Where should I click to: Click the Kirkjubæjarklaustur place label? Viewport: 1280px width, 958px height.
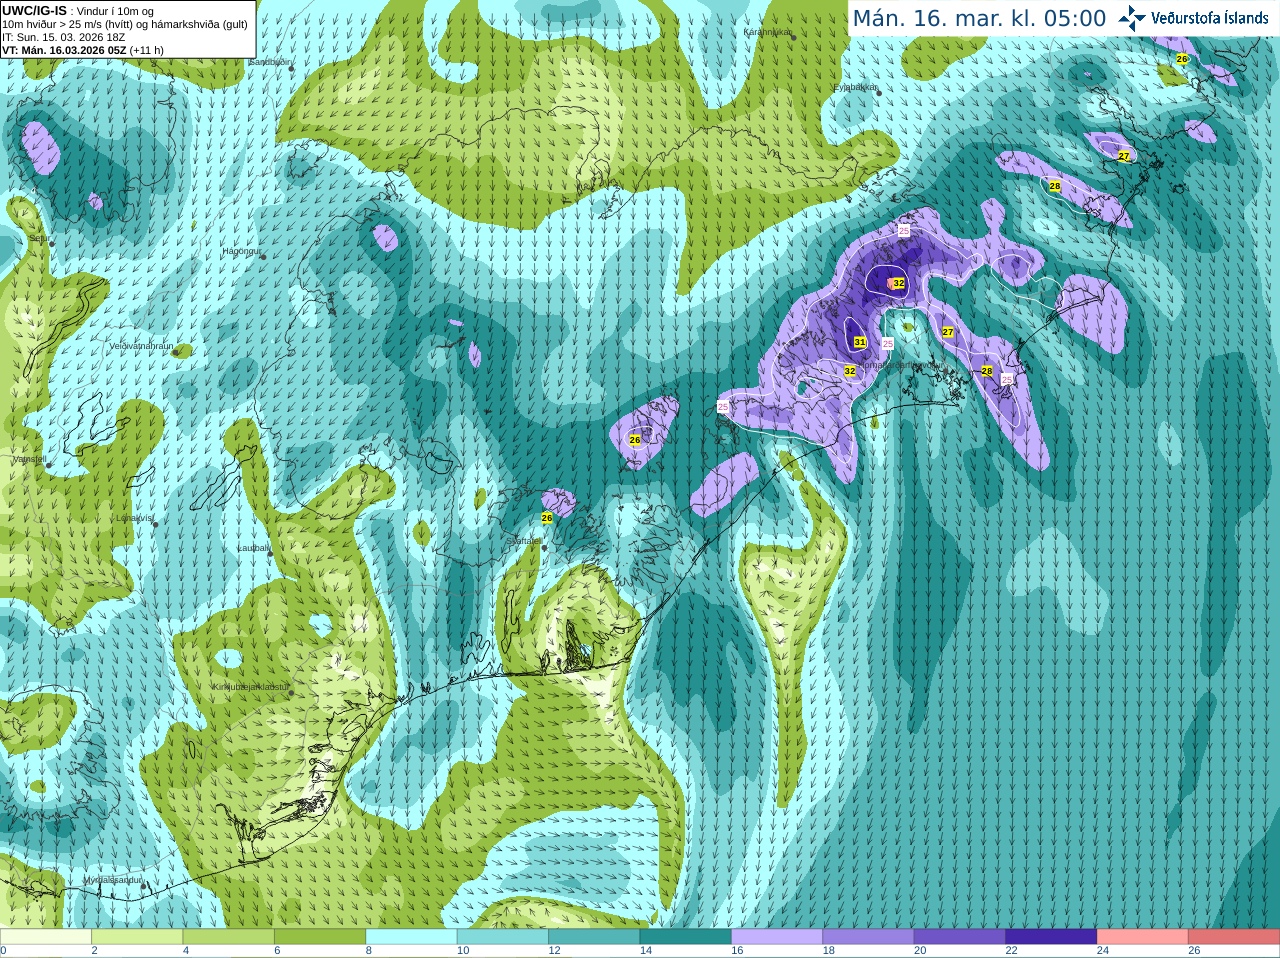coord(251,687)
